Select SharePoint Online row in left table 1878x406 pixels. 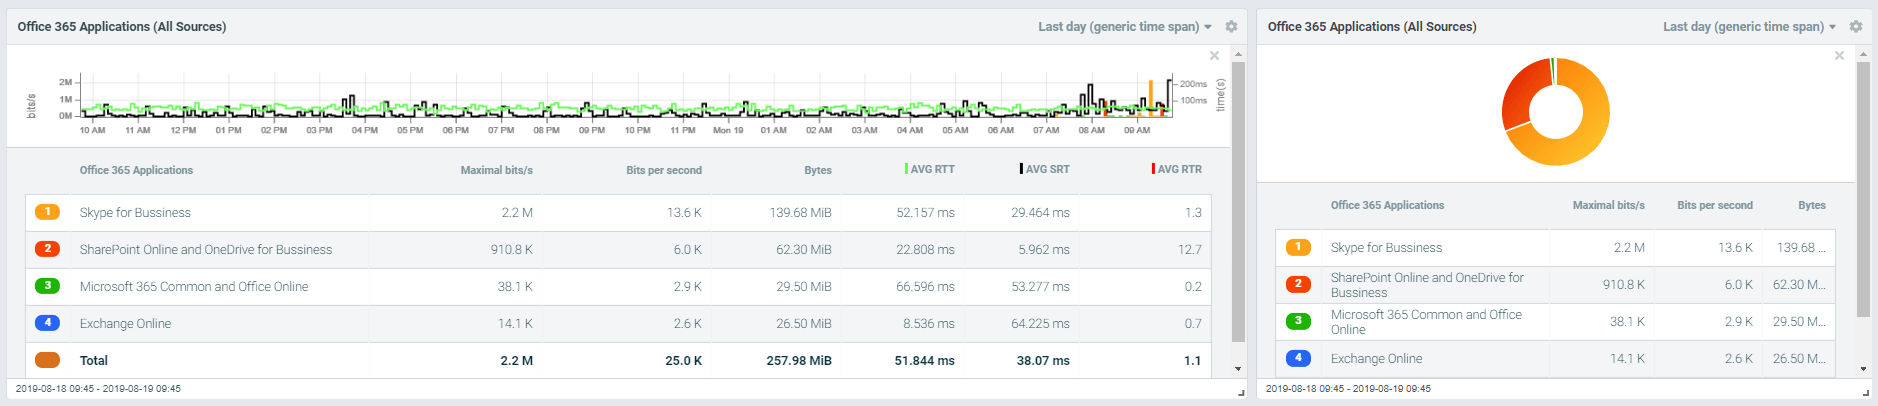[x=206, y=250]
